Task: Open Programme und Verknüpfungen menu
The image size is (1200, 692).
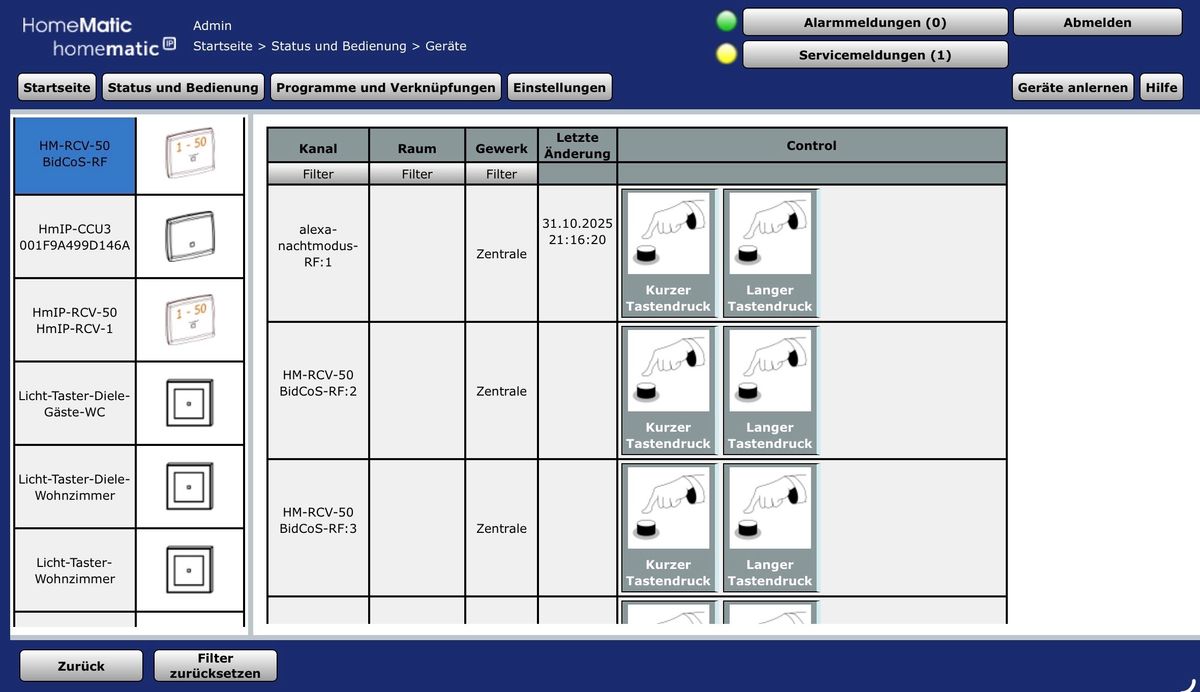Action: pos(386,87)
